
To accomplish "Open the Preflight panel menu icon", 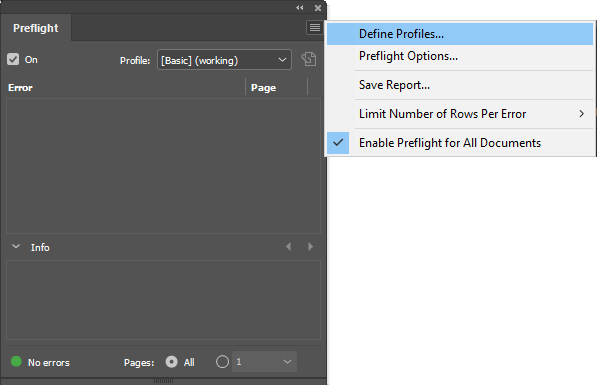I will point(314,27).
